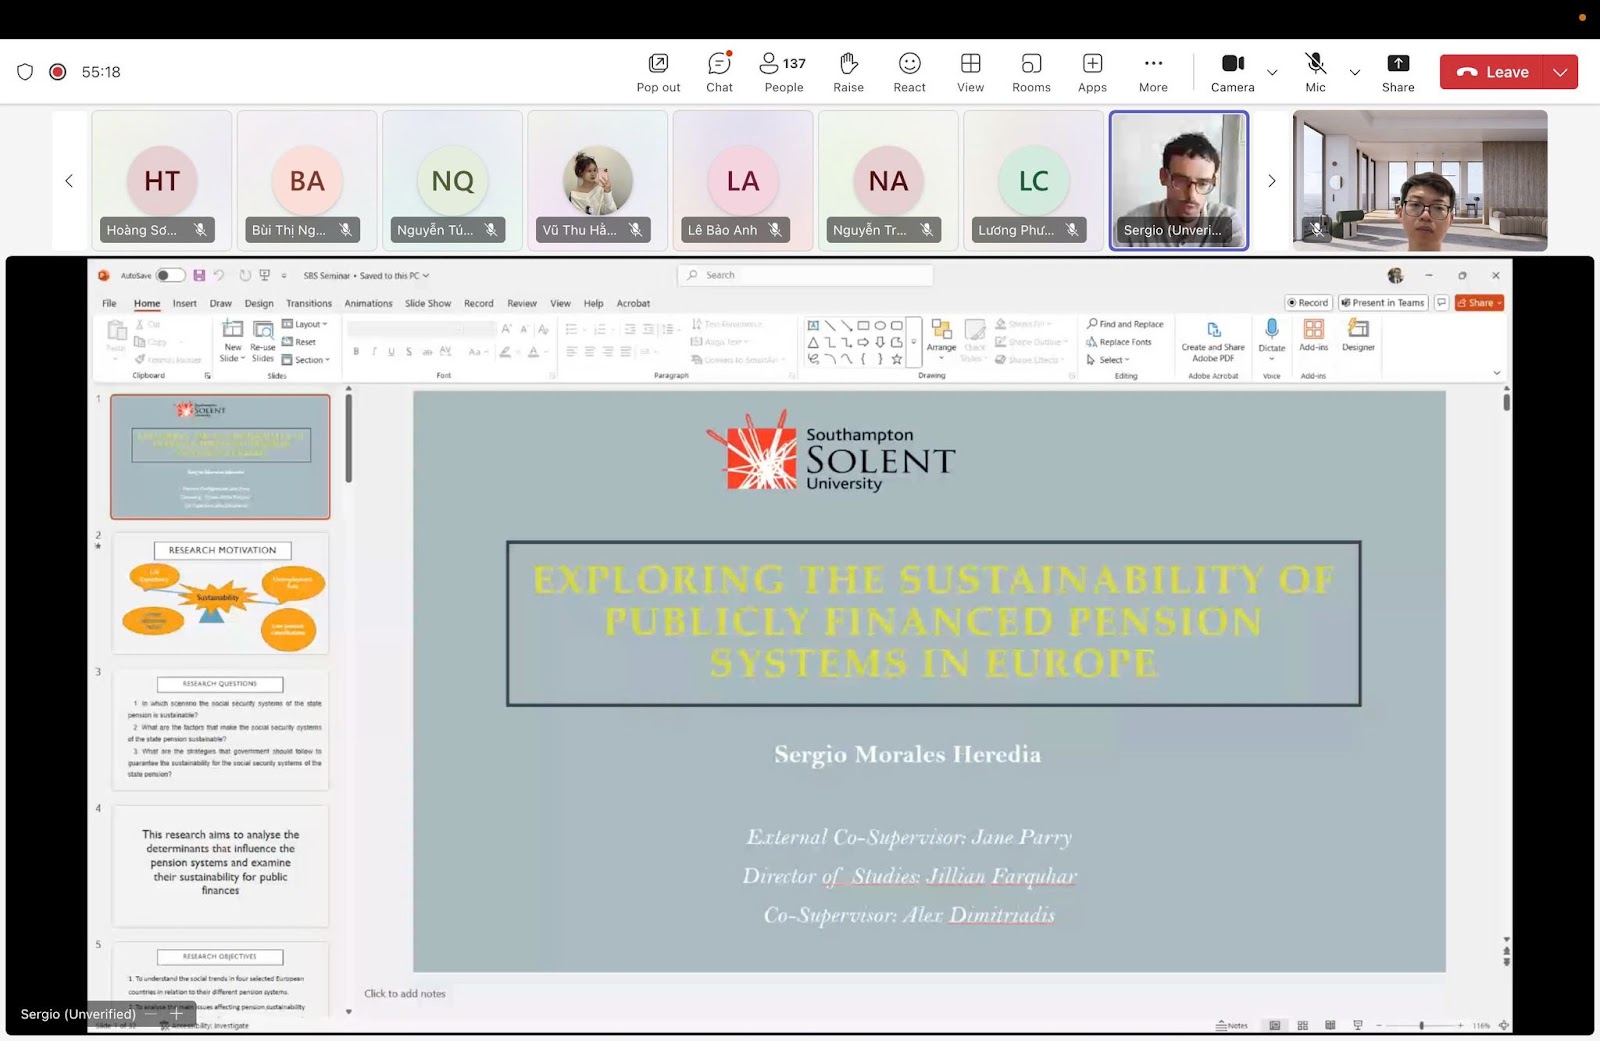The image size is (1600, 1041).
Task: Open the React emoji menu
Action: point(909,72)
